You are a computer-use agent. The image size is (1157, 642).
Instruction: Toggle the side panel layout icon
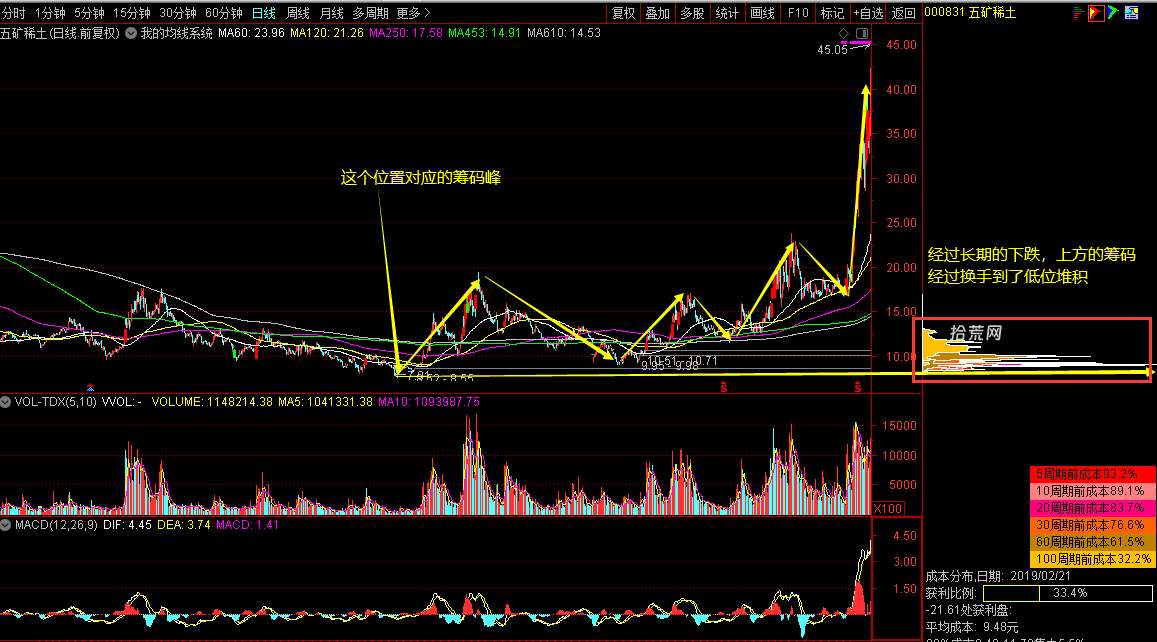pos(862,33)
